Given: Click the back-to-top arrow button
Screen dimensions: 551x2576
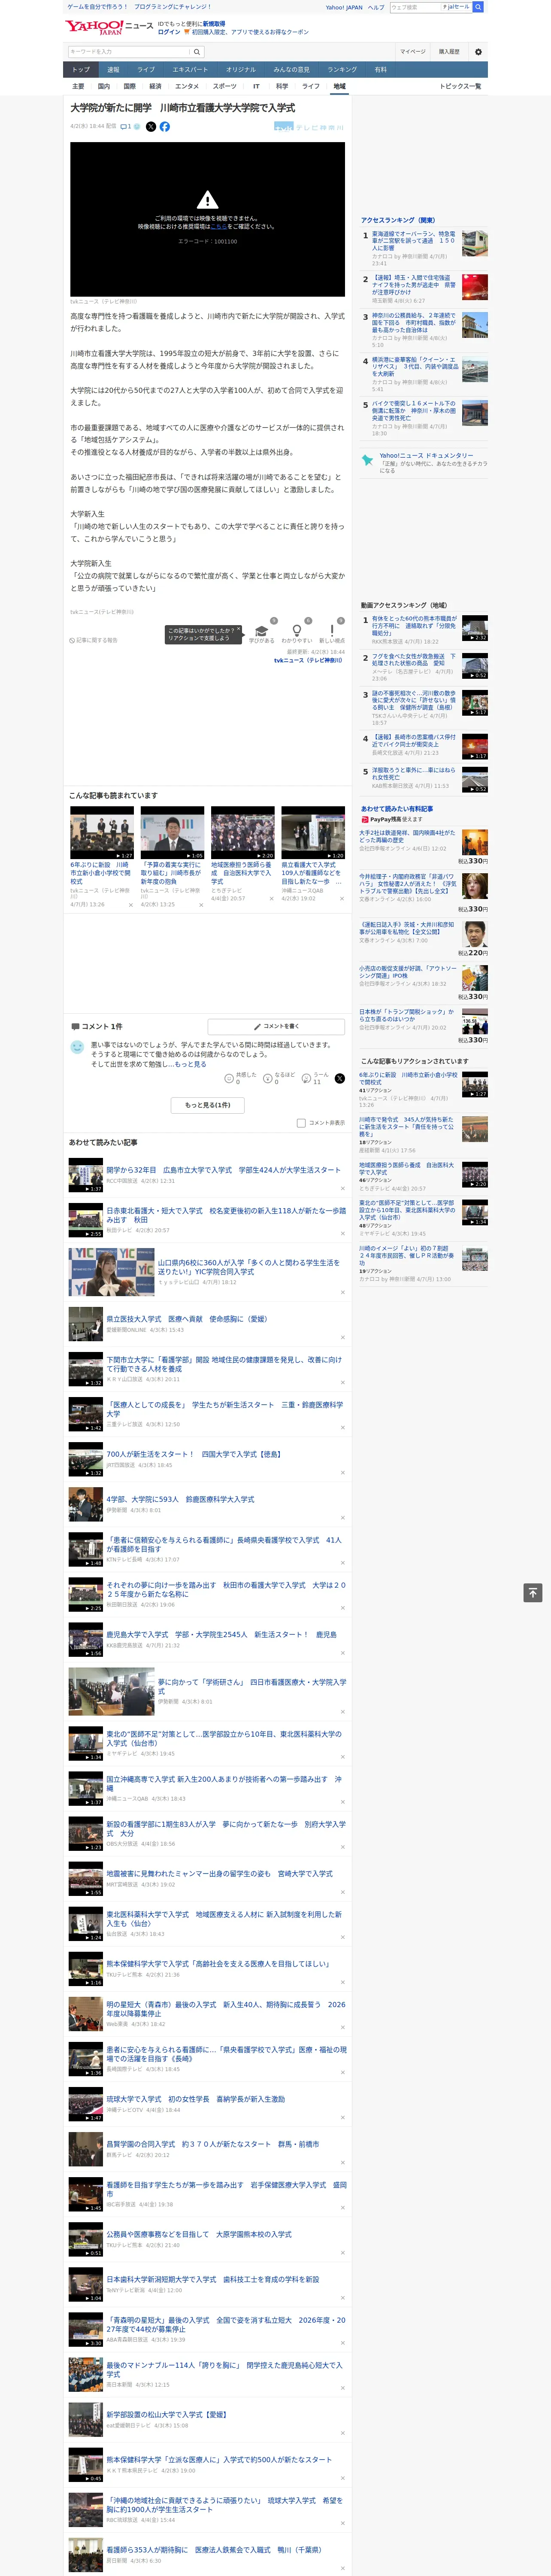Looking at the screenshot, I should coord(532,1593).
